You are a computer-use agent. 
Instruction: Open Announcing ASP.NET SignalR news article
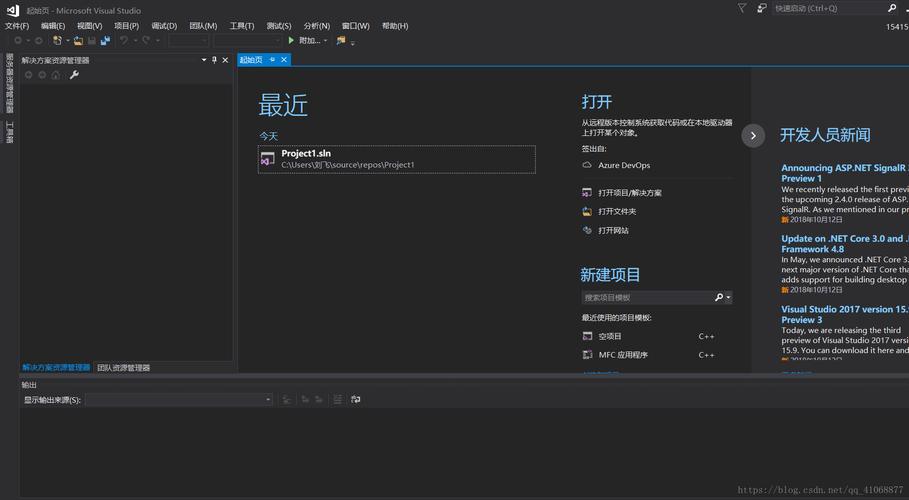click(845, 173)
